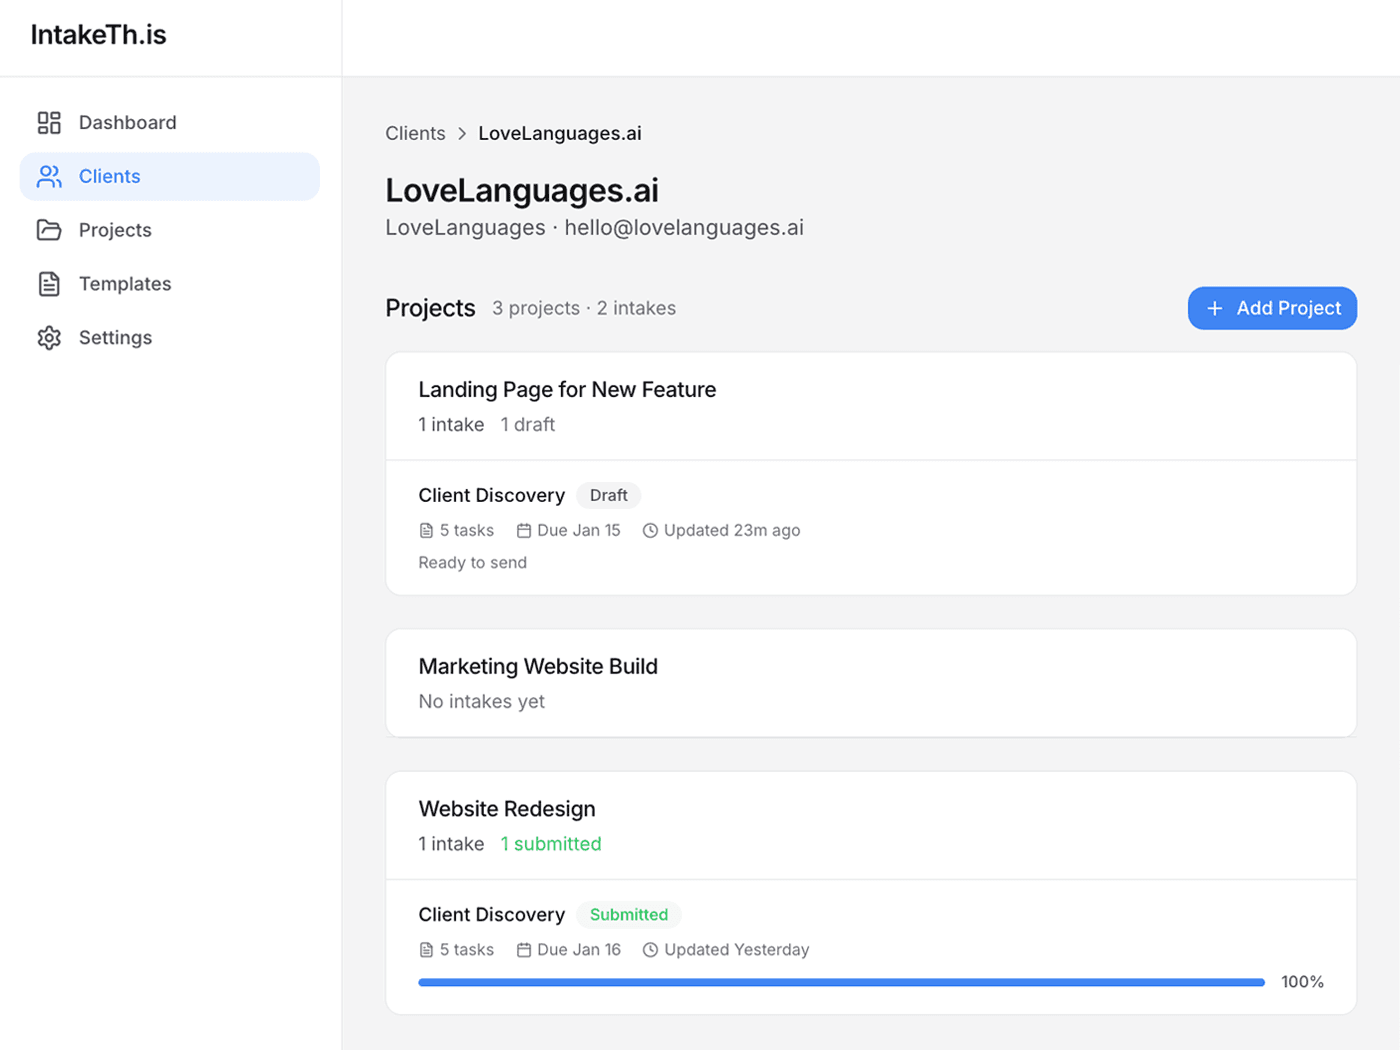Click the Add Project button
Viewport: 1400px width, 1050px height.
pos(1272,308)
